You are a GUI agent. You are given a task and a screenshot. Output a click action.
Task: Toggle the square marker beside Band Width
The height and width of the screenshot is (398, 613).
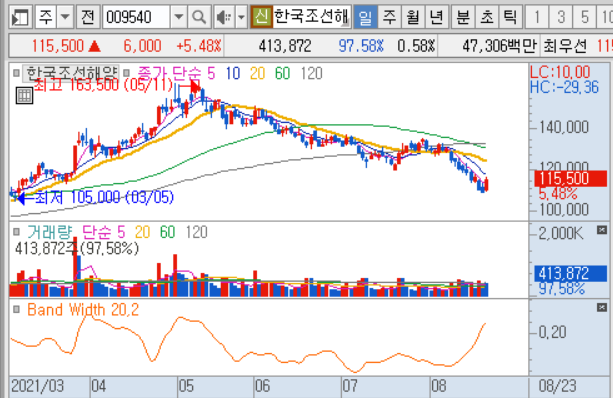(16, 309)
